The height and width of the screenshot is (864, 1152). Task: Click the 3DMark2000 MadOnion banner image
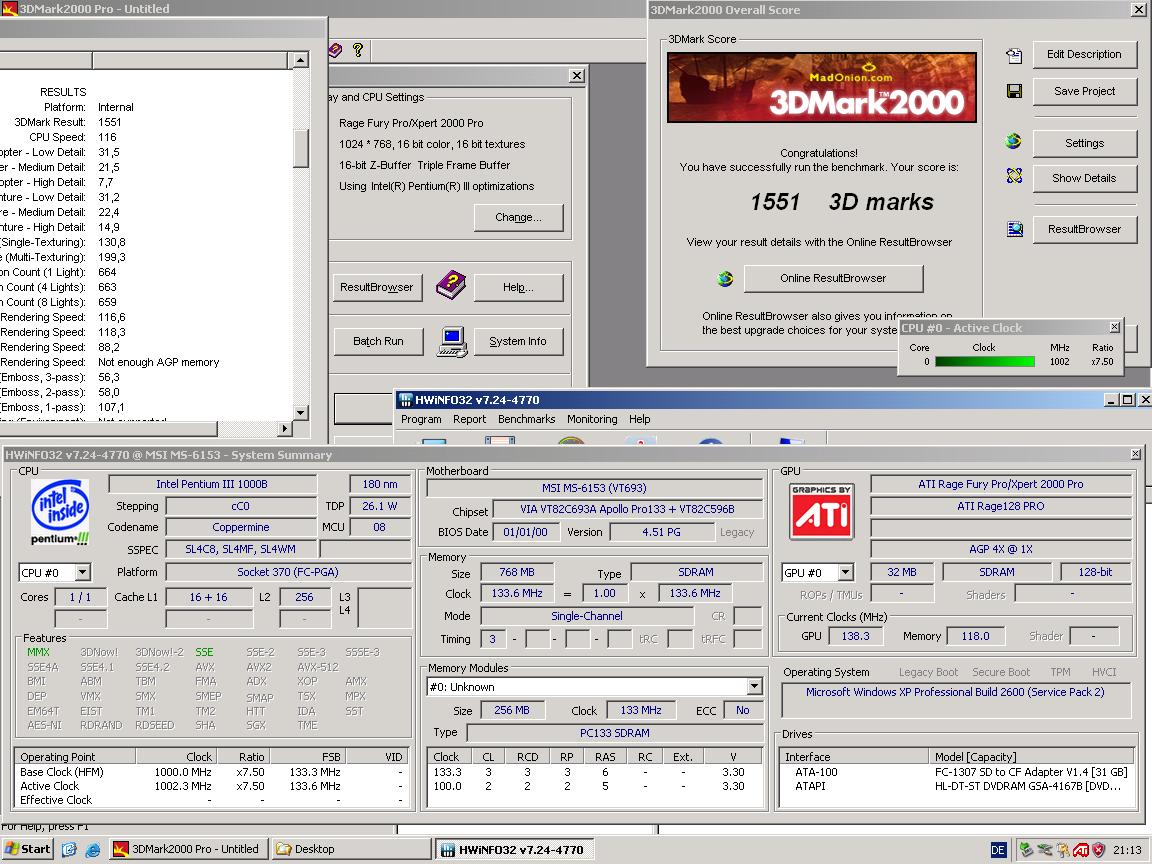point(822,87)
